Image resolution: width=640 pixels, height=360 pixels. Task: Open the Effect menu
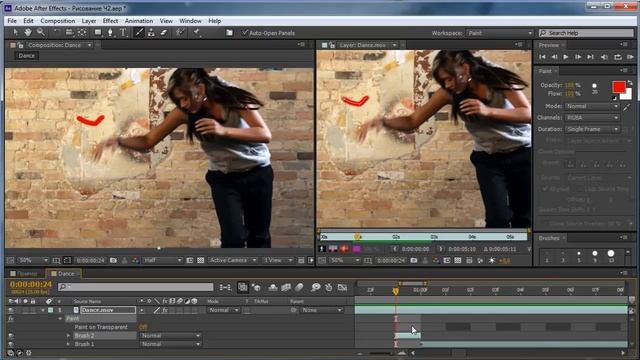pos(110,21)
